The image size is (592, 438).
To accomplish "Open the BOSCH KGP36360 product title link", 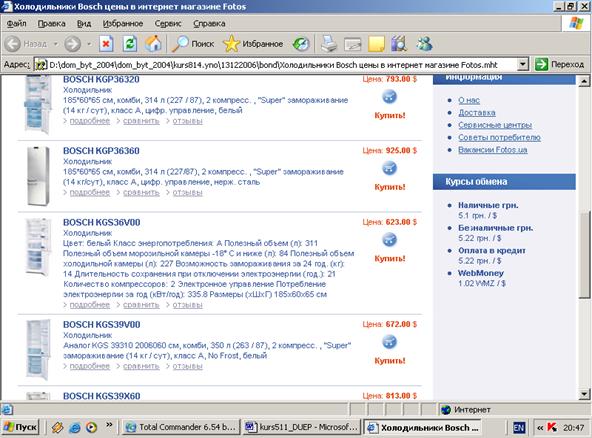I will (x=101, y=151).
